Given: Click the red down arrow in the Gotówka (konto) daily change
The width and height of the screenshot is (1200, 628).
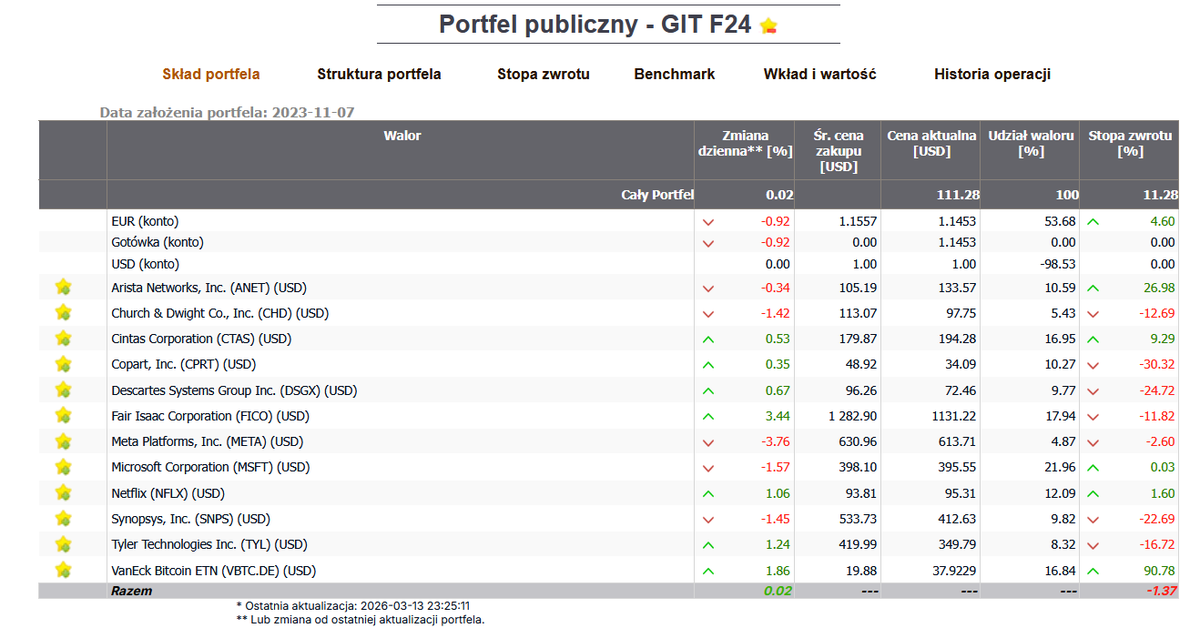Looking at the screenshot, I should (708, 243).
